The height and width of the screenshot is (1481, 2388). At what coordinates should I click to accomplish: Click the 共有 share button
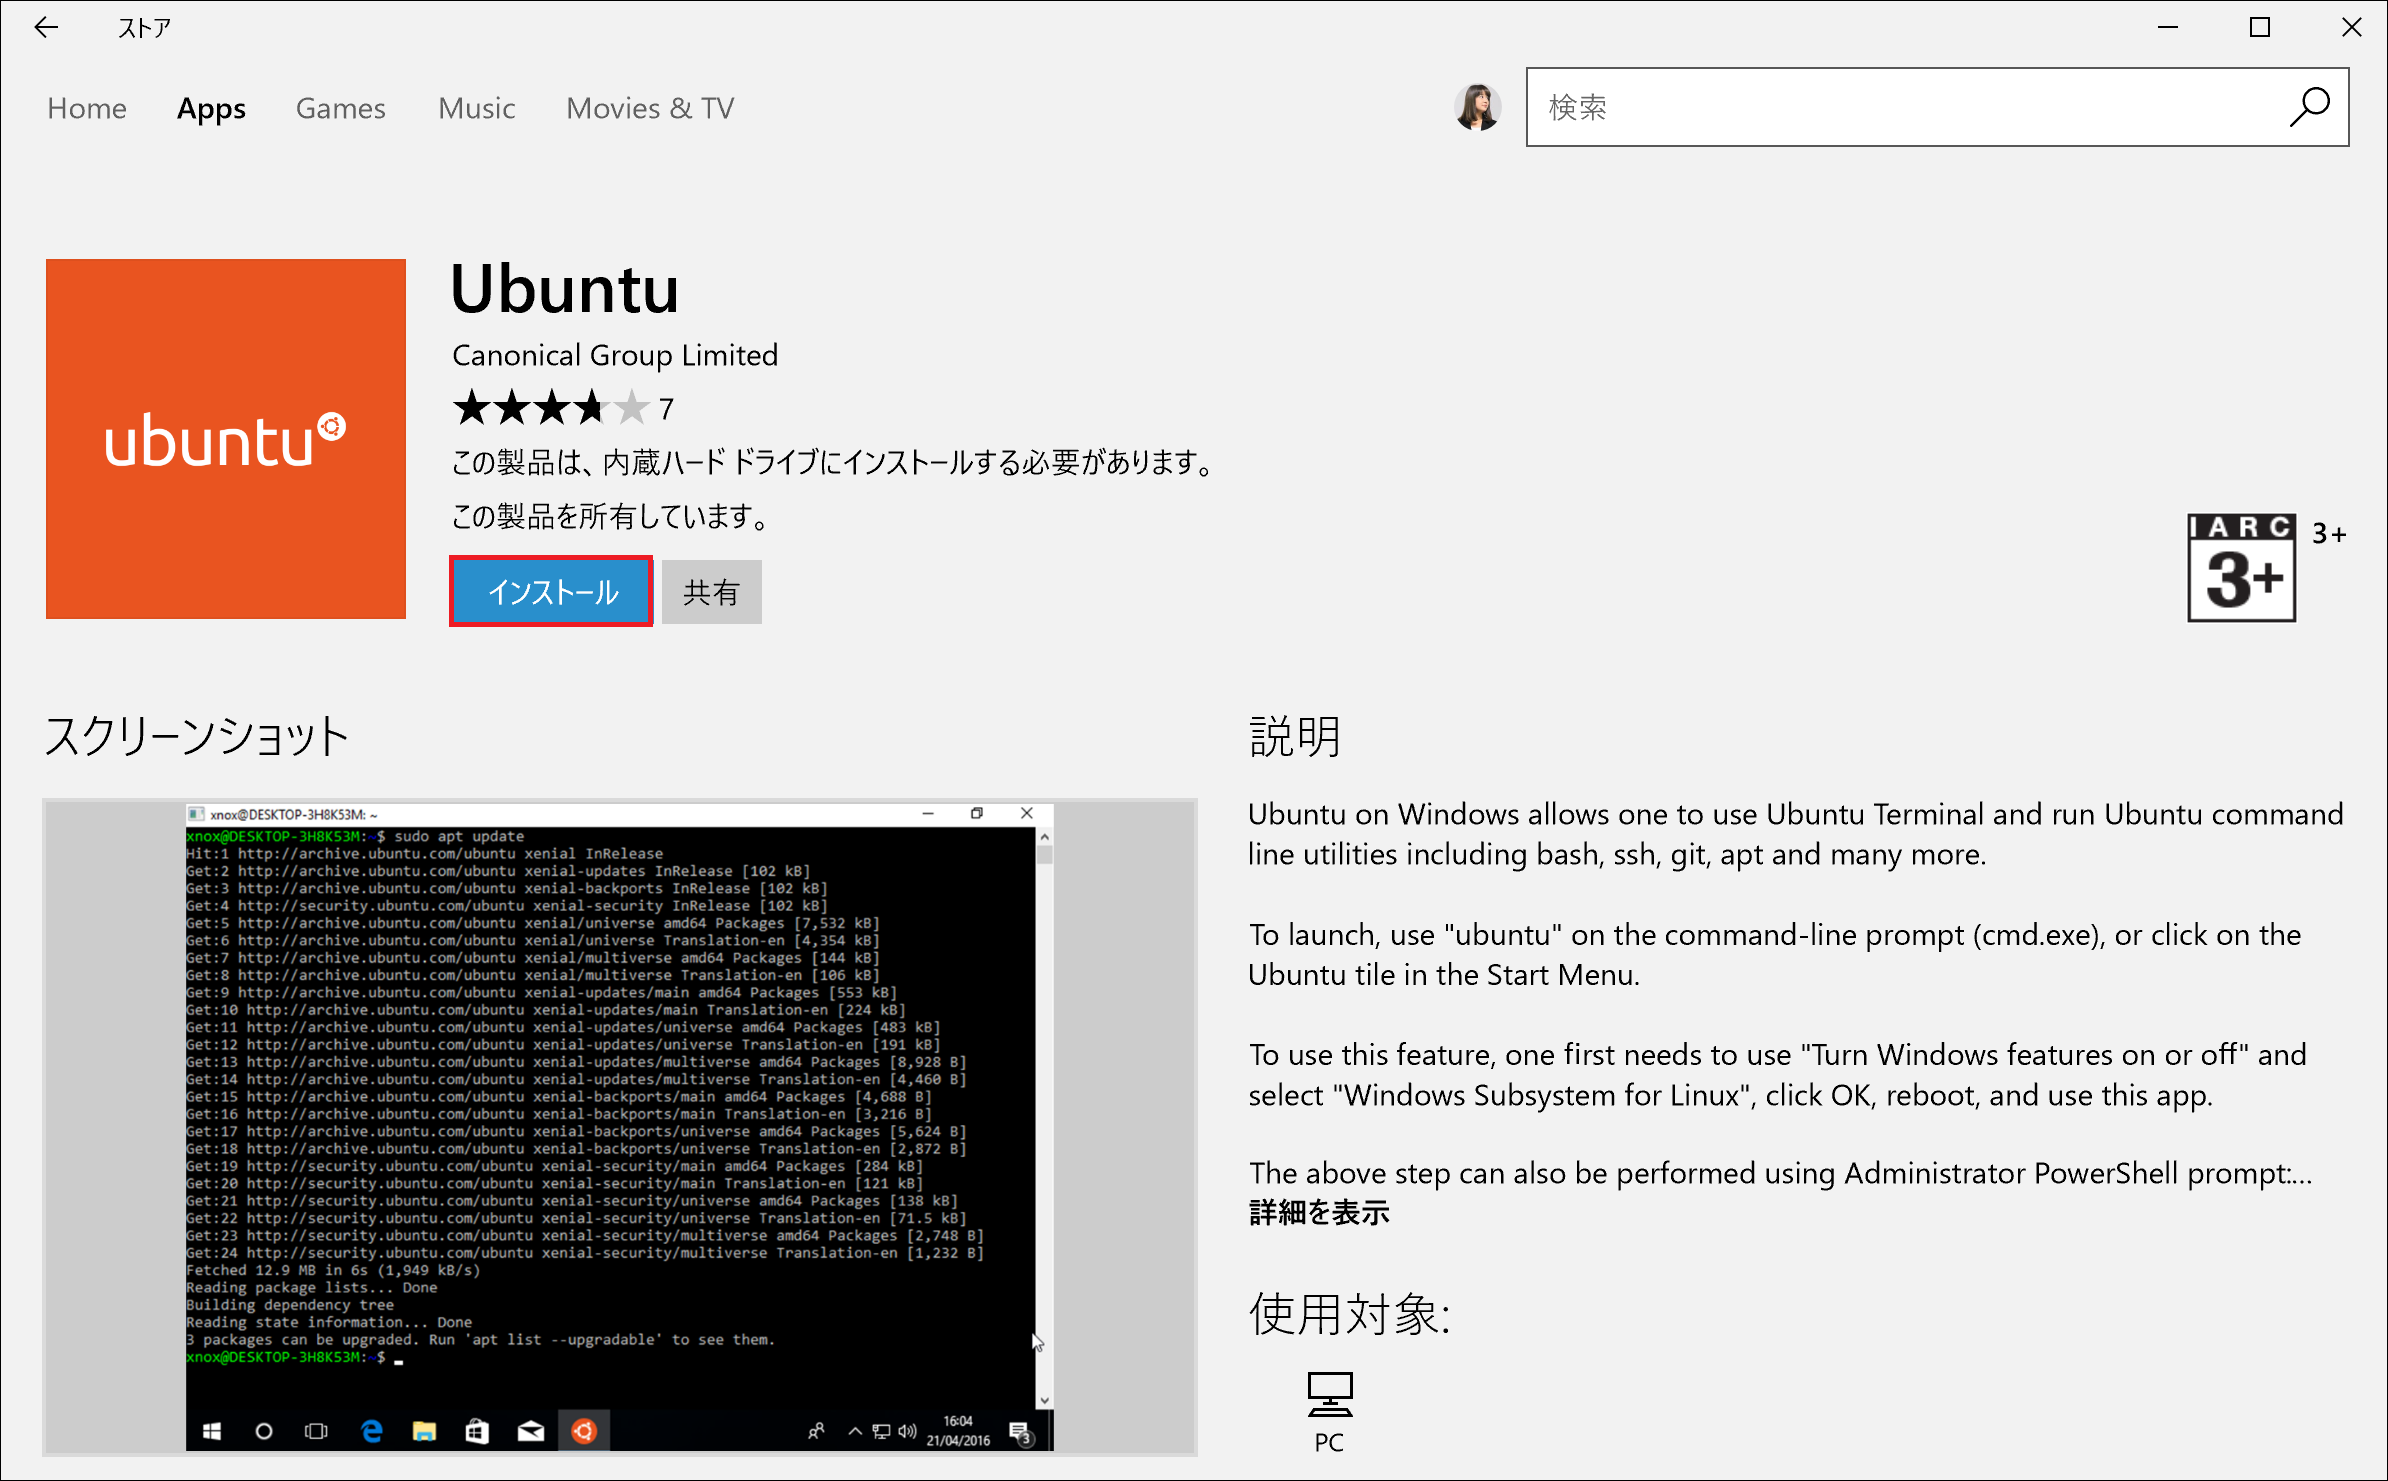pyautogui.click(x=711, y=591)
